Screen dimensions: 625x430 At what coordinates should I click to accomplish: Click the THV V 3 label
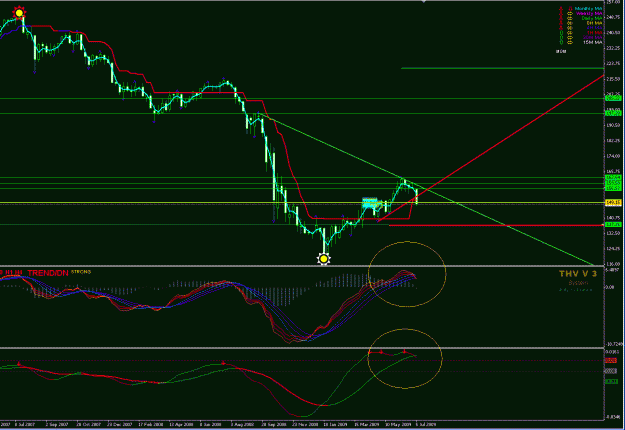click(x=577, y=273)
